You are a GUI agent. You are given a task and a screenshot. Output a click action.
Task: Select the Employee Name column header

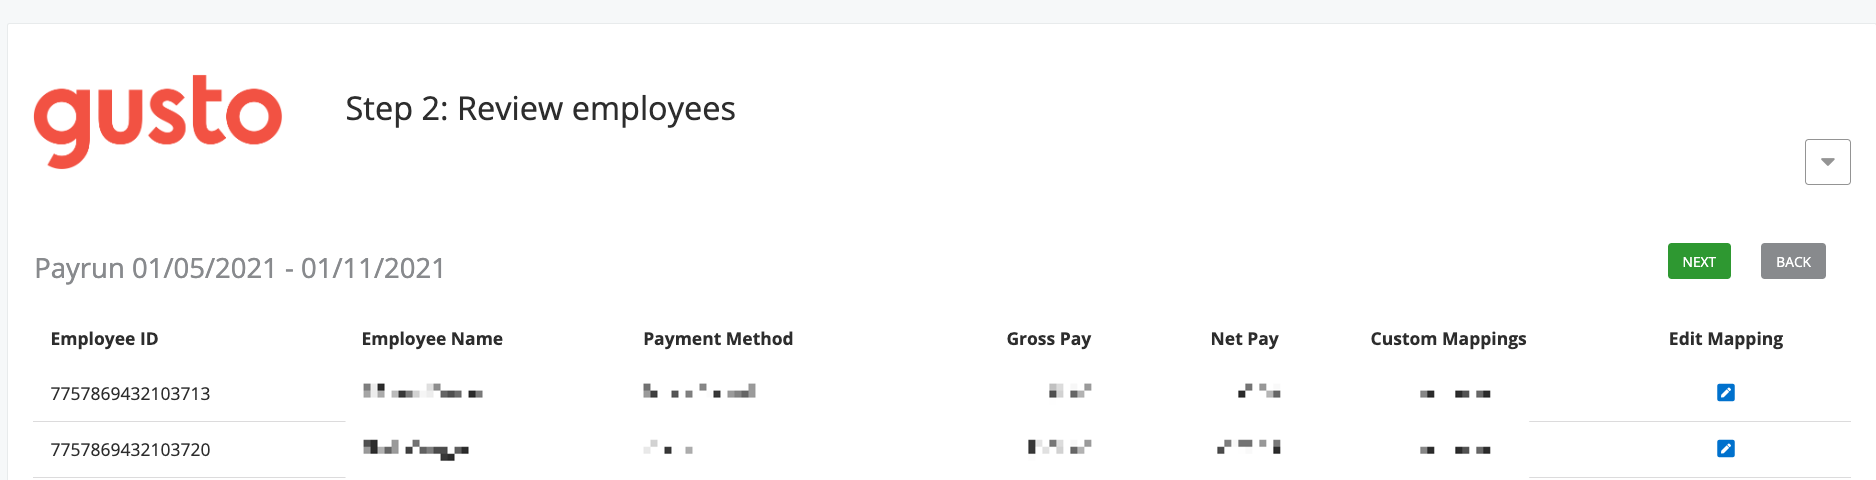pos(432,339)
